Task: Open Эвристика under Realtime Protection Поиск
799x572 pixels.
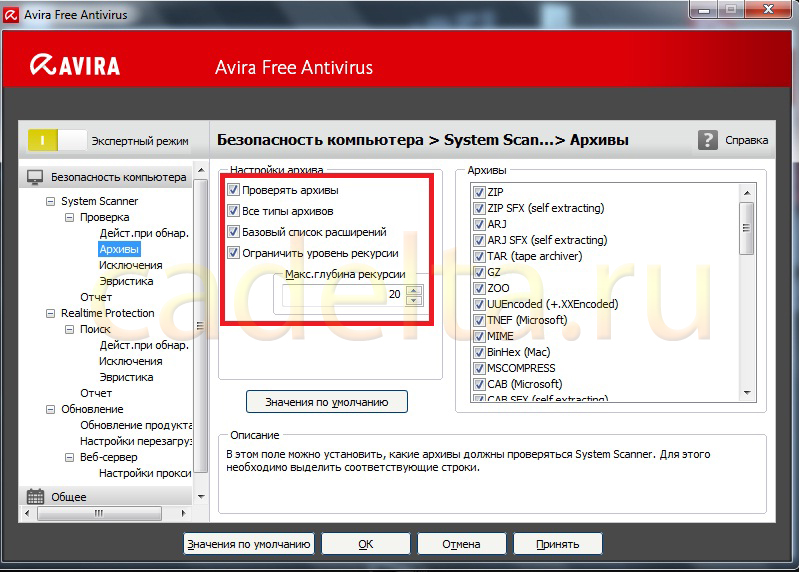Action: tap(126, 377)
